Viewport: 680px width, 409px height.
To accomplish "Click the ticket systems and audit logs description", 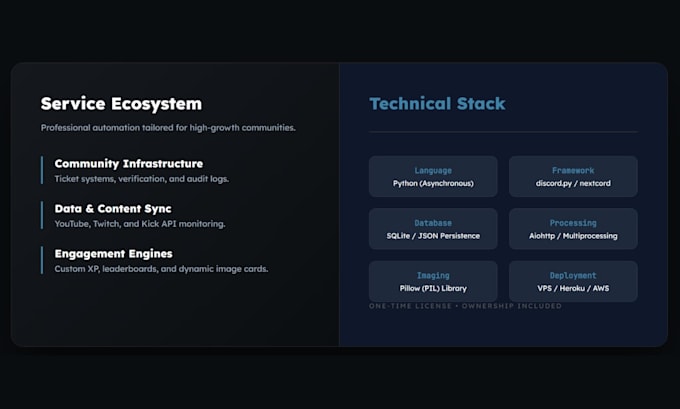I will point(142,179).
